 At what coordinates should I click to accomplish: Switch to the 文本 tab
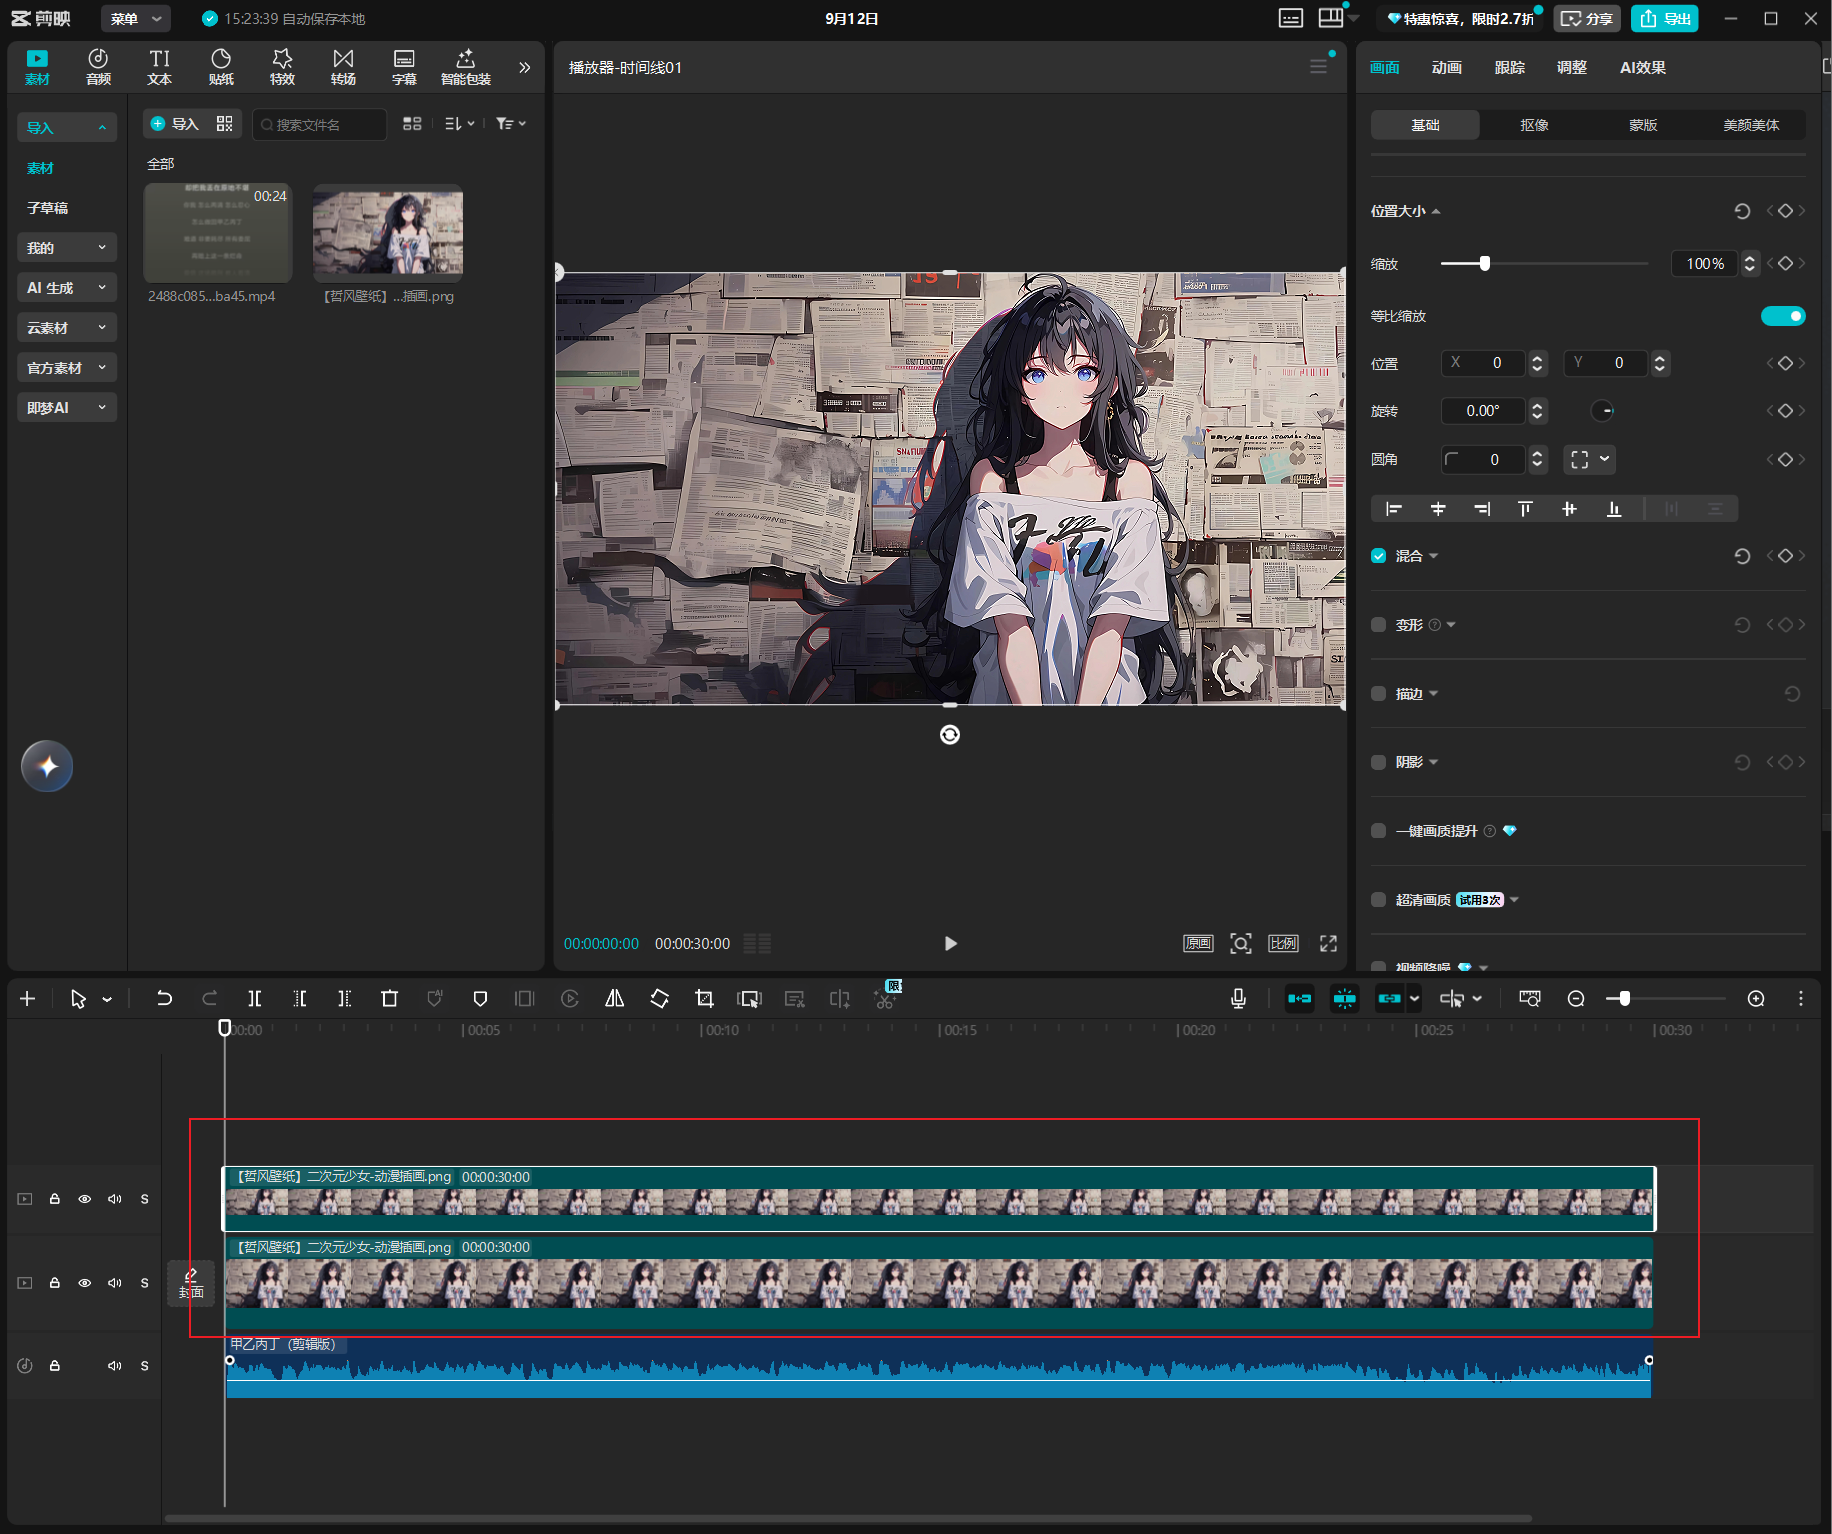tap(160, 67)
